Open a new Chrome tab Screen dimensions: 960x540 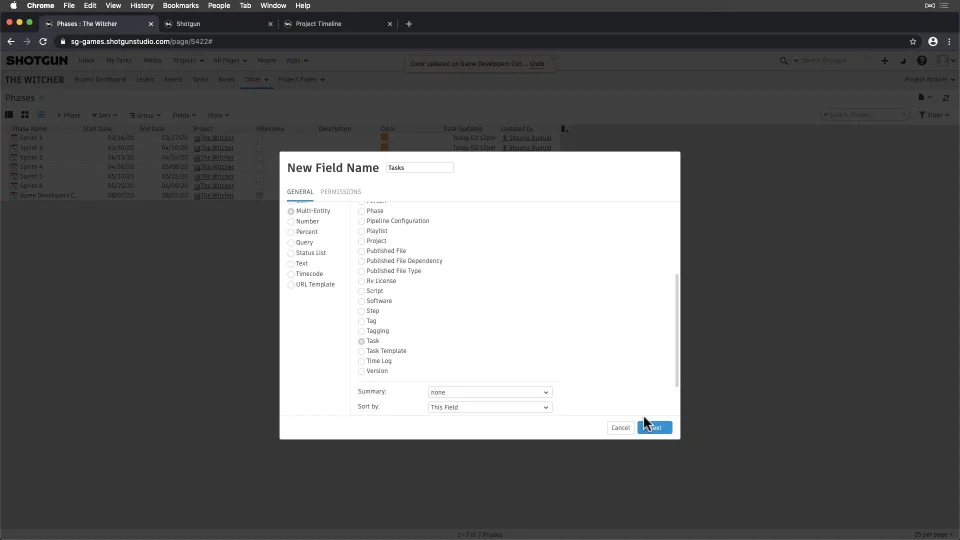[x=409, y=24]
